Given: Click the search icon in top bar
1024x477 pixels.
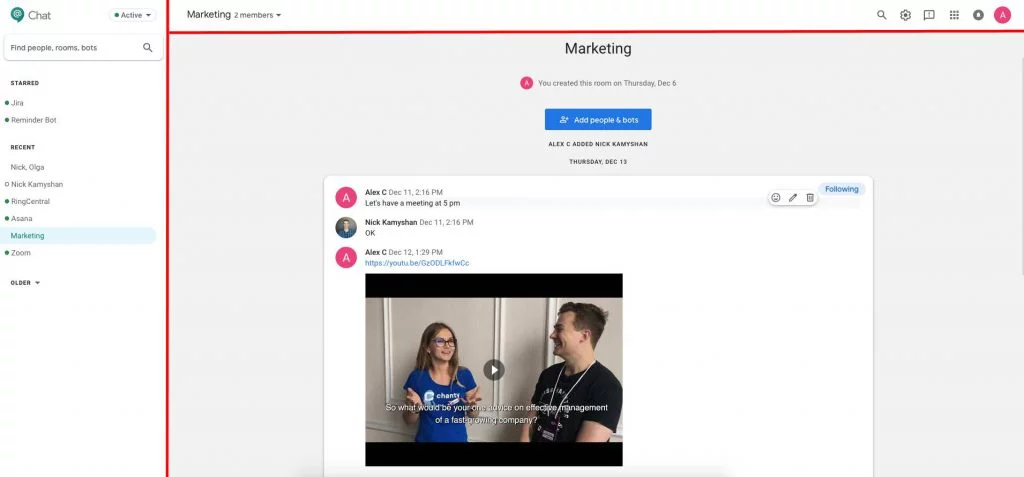Looking at the screenshot, I should pos(881,15).
